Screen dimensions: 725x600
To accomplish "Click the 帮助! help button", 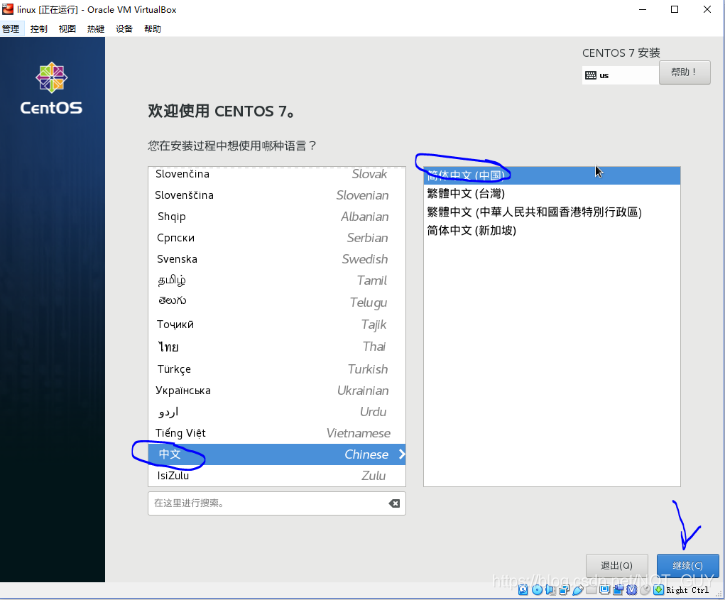I will coord(685,73).
